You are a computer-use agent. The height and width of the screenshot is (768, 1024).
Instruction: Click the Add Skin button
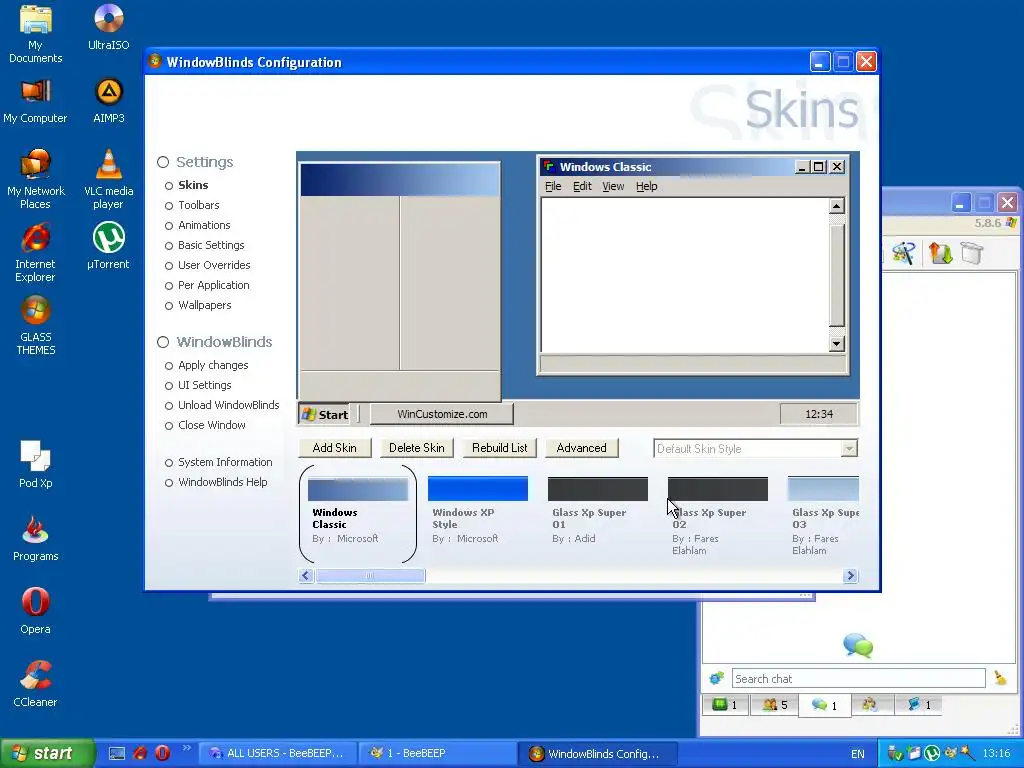point(334,448)
